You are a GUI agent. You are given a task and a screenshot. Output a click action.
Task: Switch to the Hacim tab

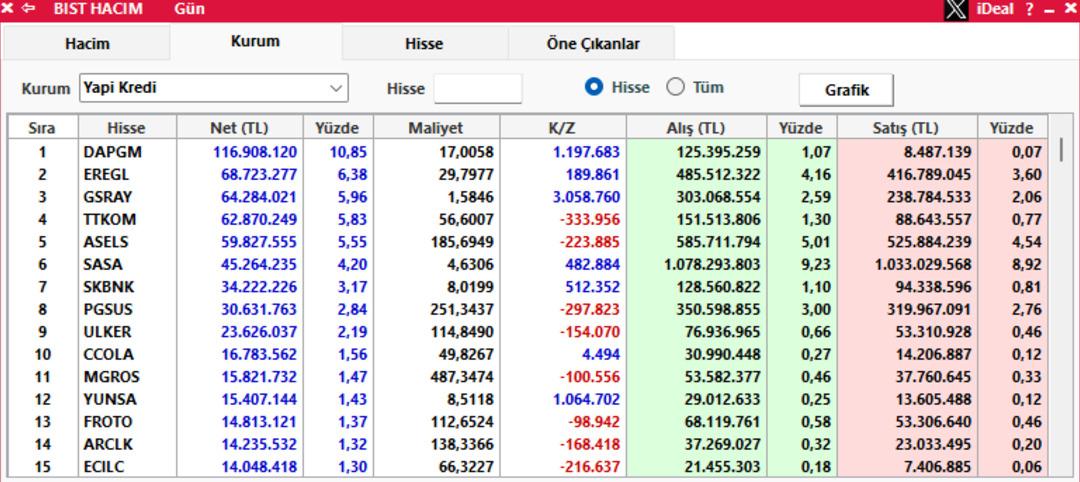[87, 44]
